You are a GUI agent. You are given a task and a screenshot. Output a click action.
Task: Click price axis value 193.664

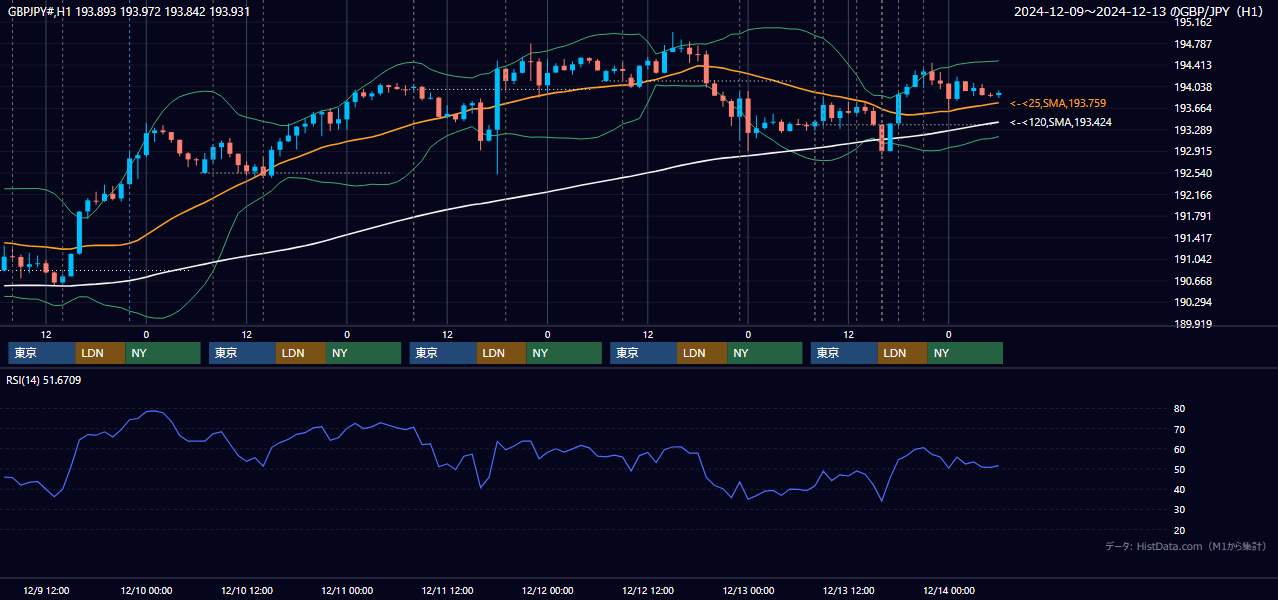(1193, 109)
